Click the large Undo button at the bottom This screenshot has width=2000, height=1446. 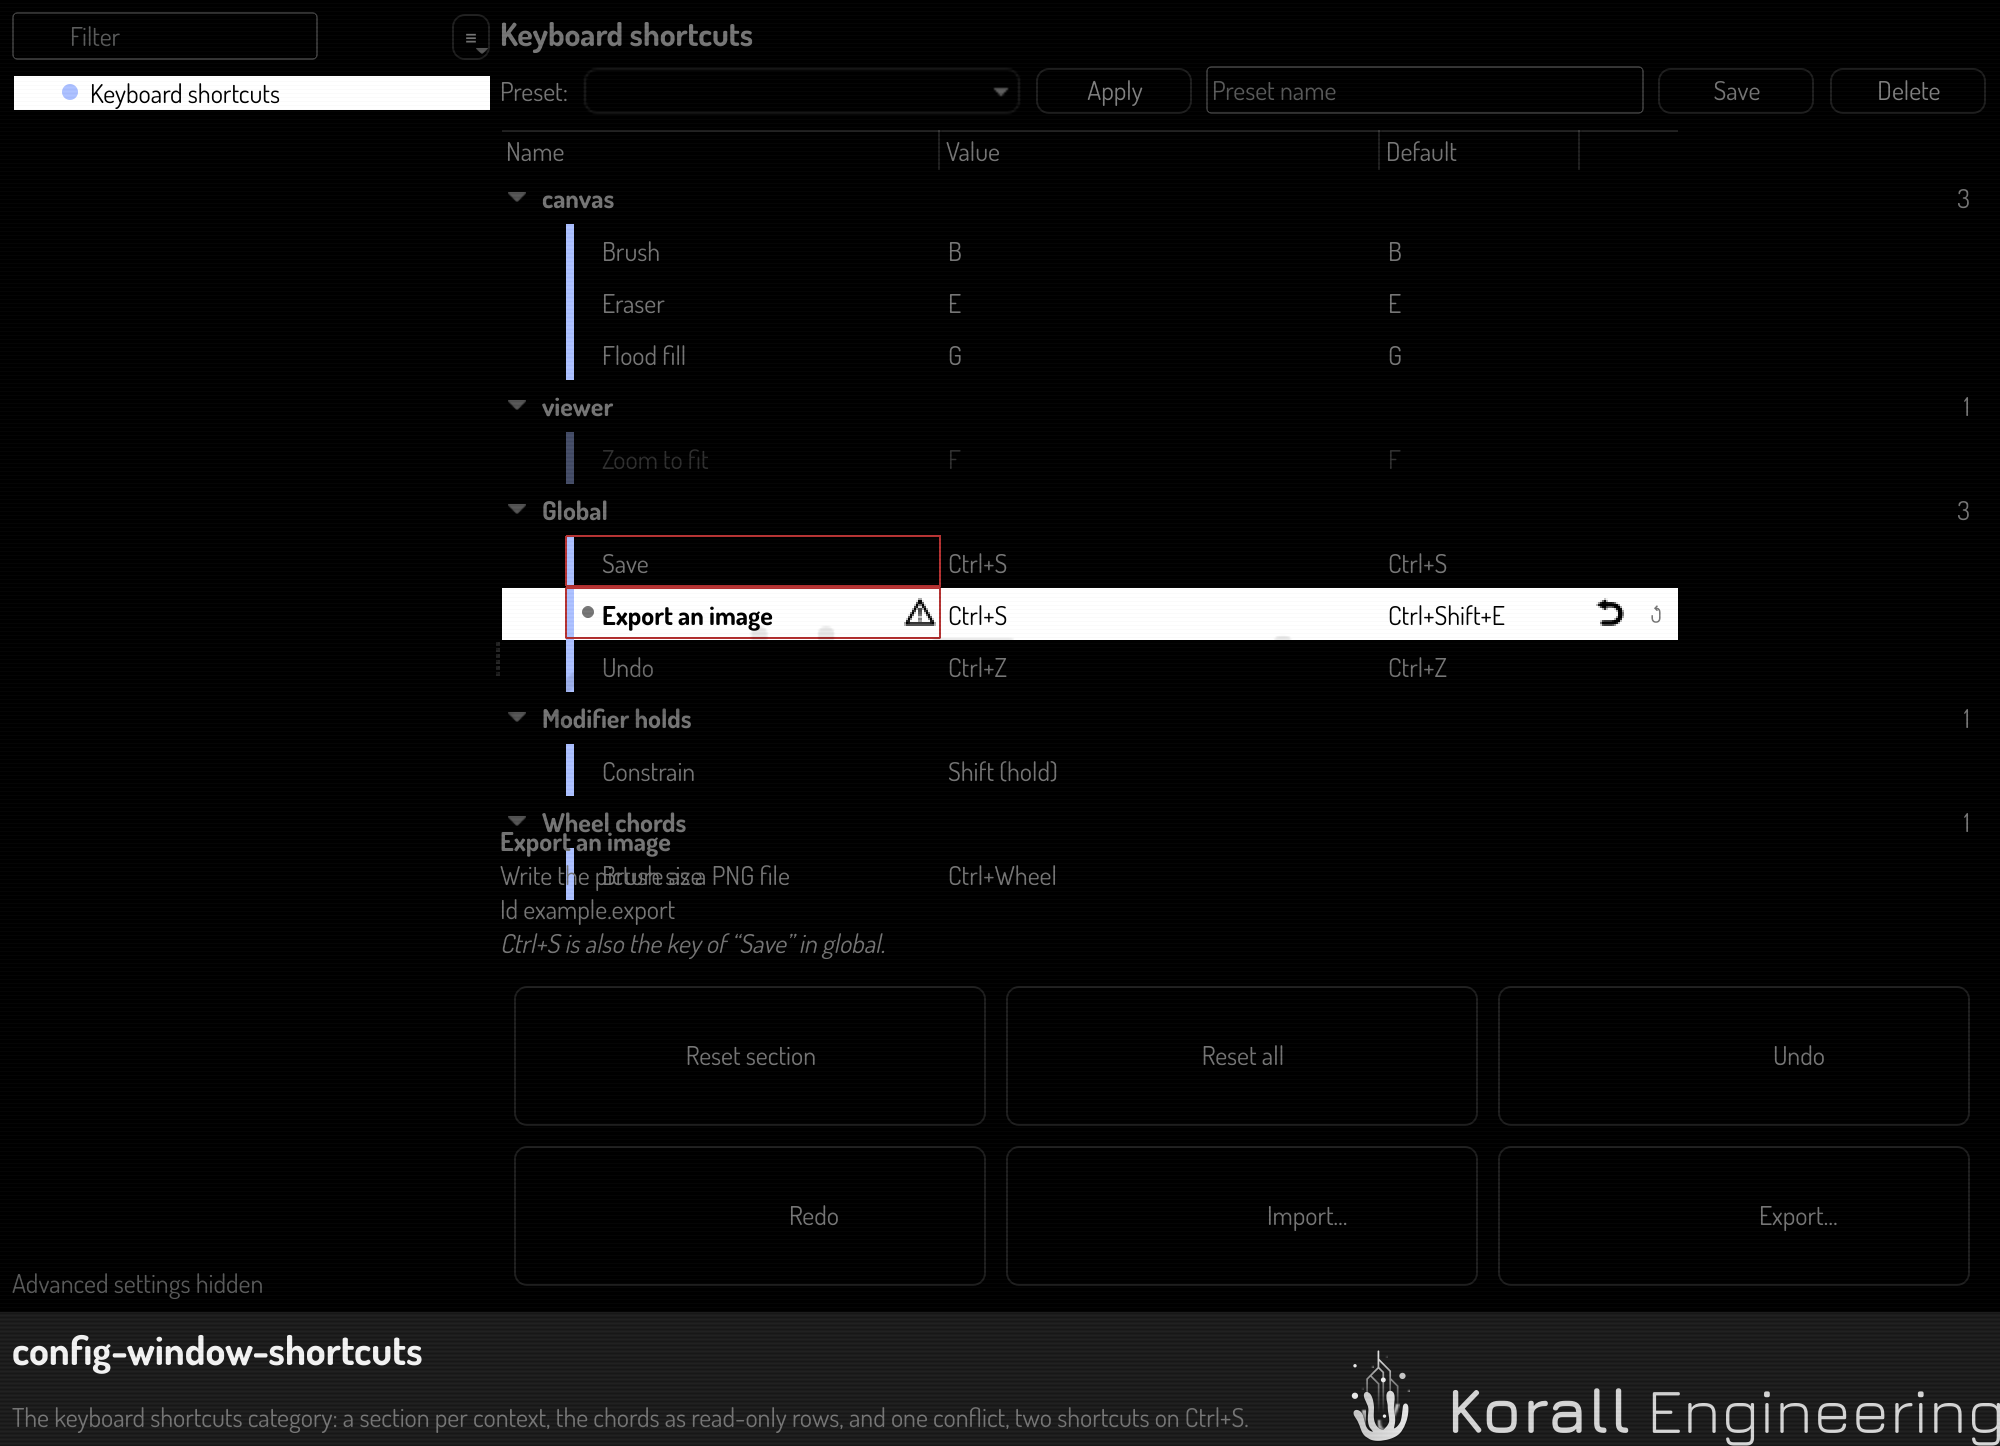point(1734,1056)
